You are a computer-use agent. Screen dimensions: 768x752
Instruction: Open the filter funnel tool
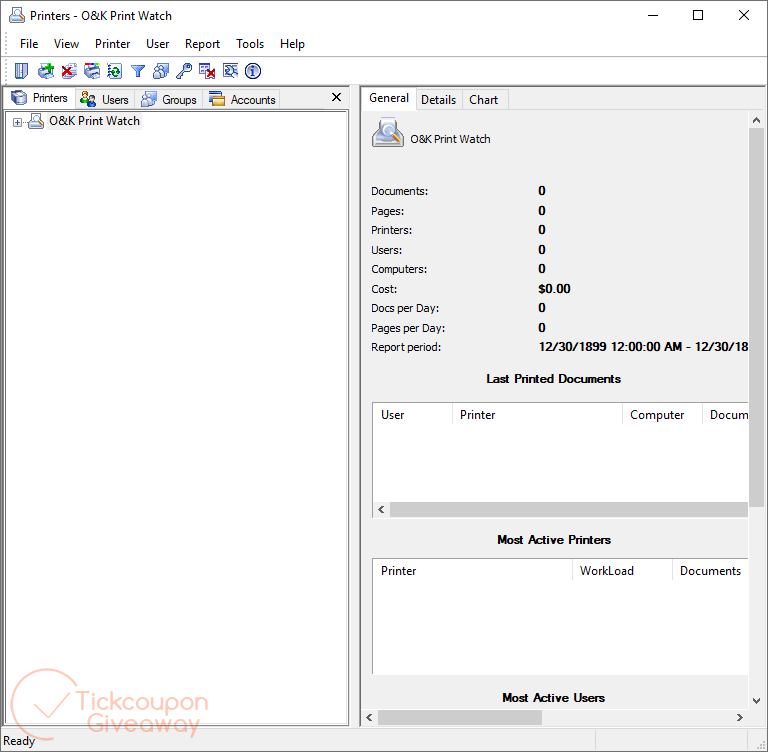click(x=138, y=71)
